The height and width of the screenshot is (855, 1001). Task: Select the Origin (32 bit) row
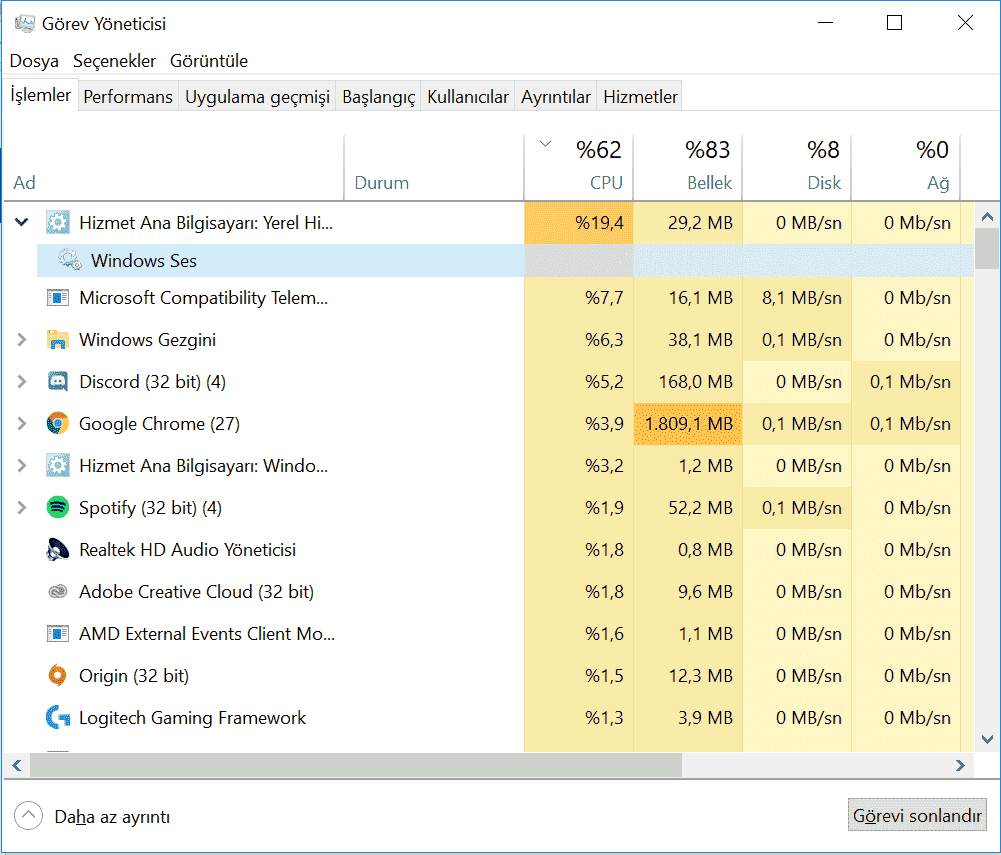click(488, 676)
